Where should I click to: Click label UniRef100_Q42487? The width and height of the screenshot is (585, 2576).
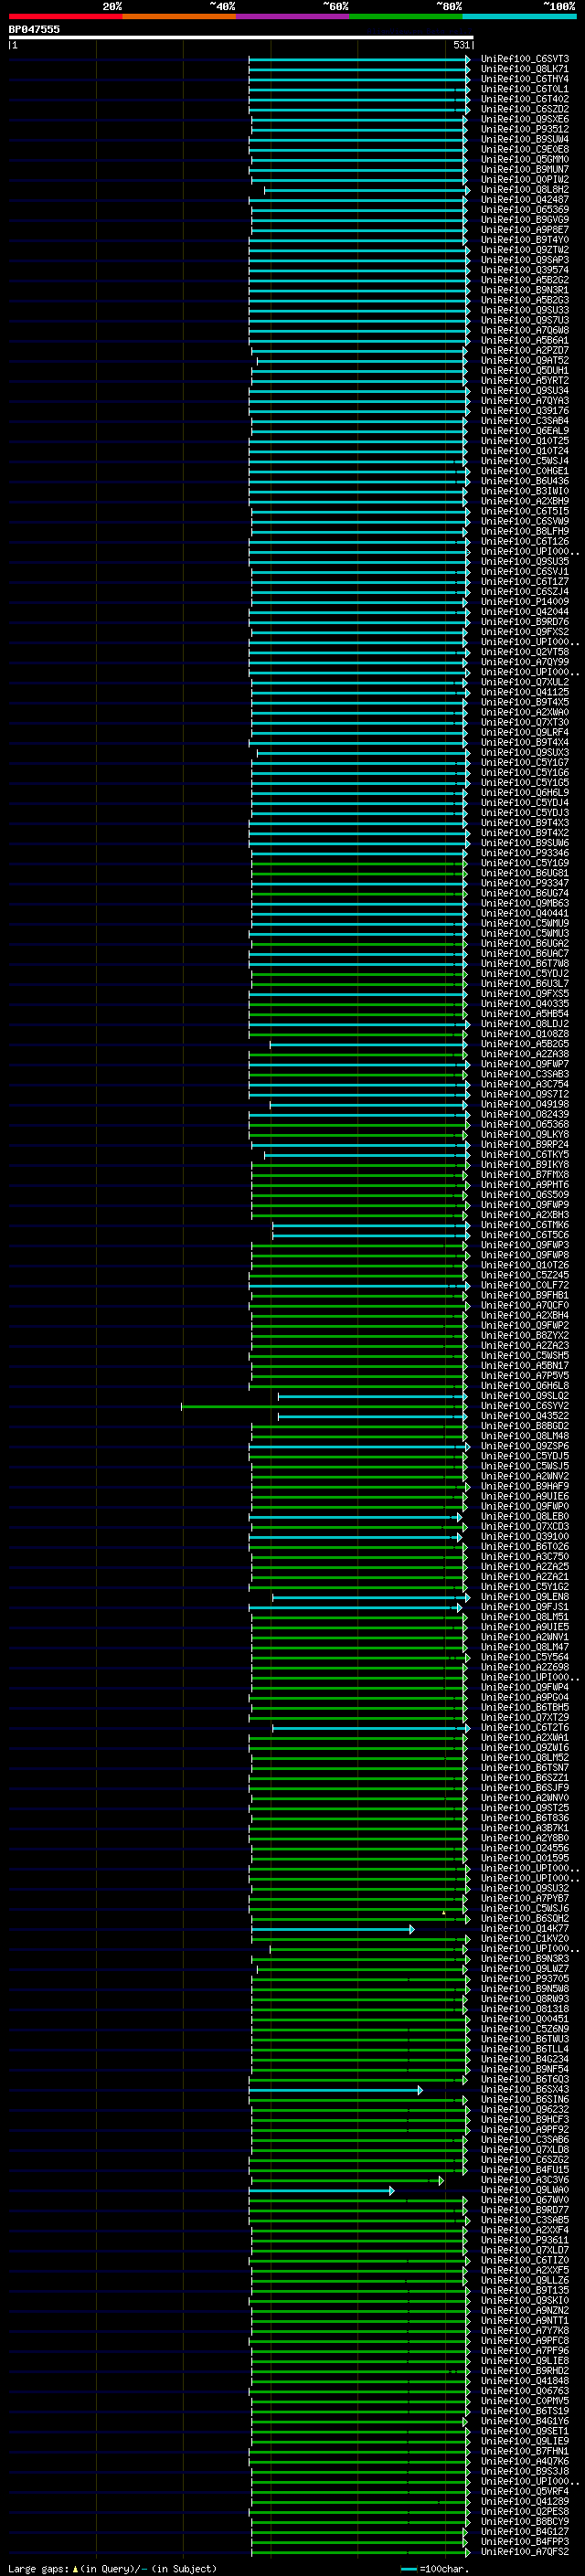(x=524, y=200)
